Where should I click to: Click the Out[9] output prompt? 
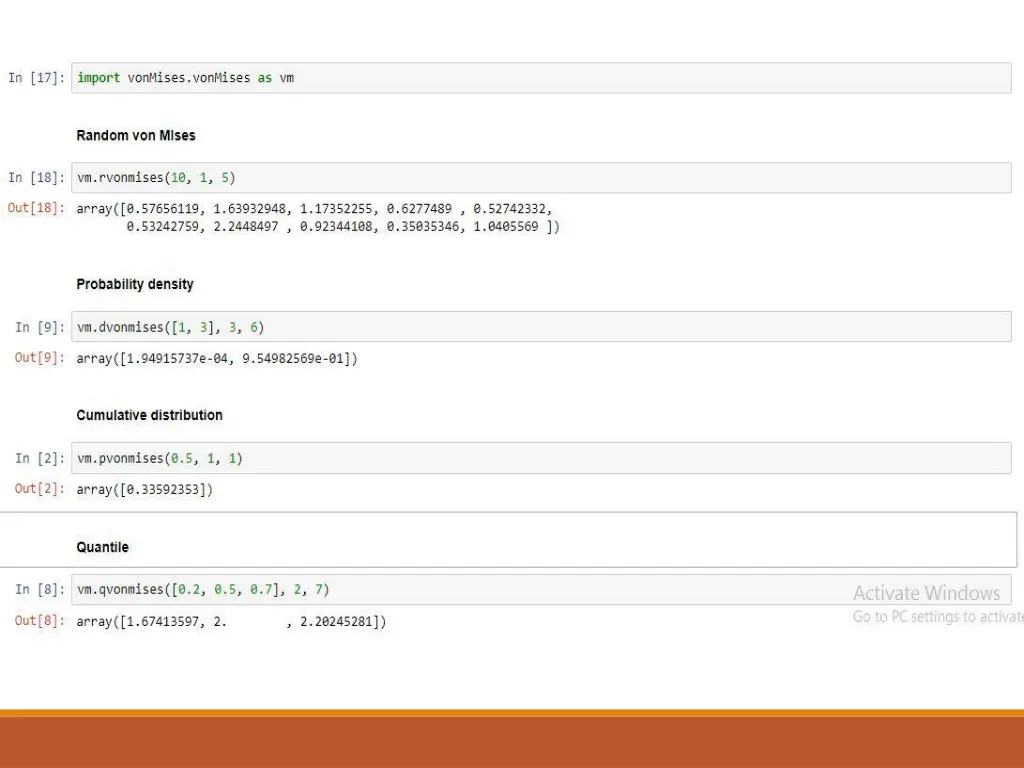pyautogui.click(x=40, y=358)
